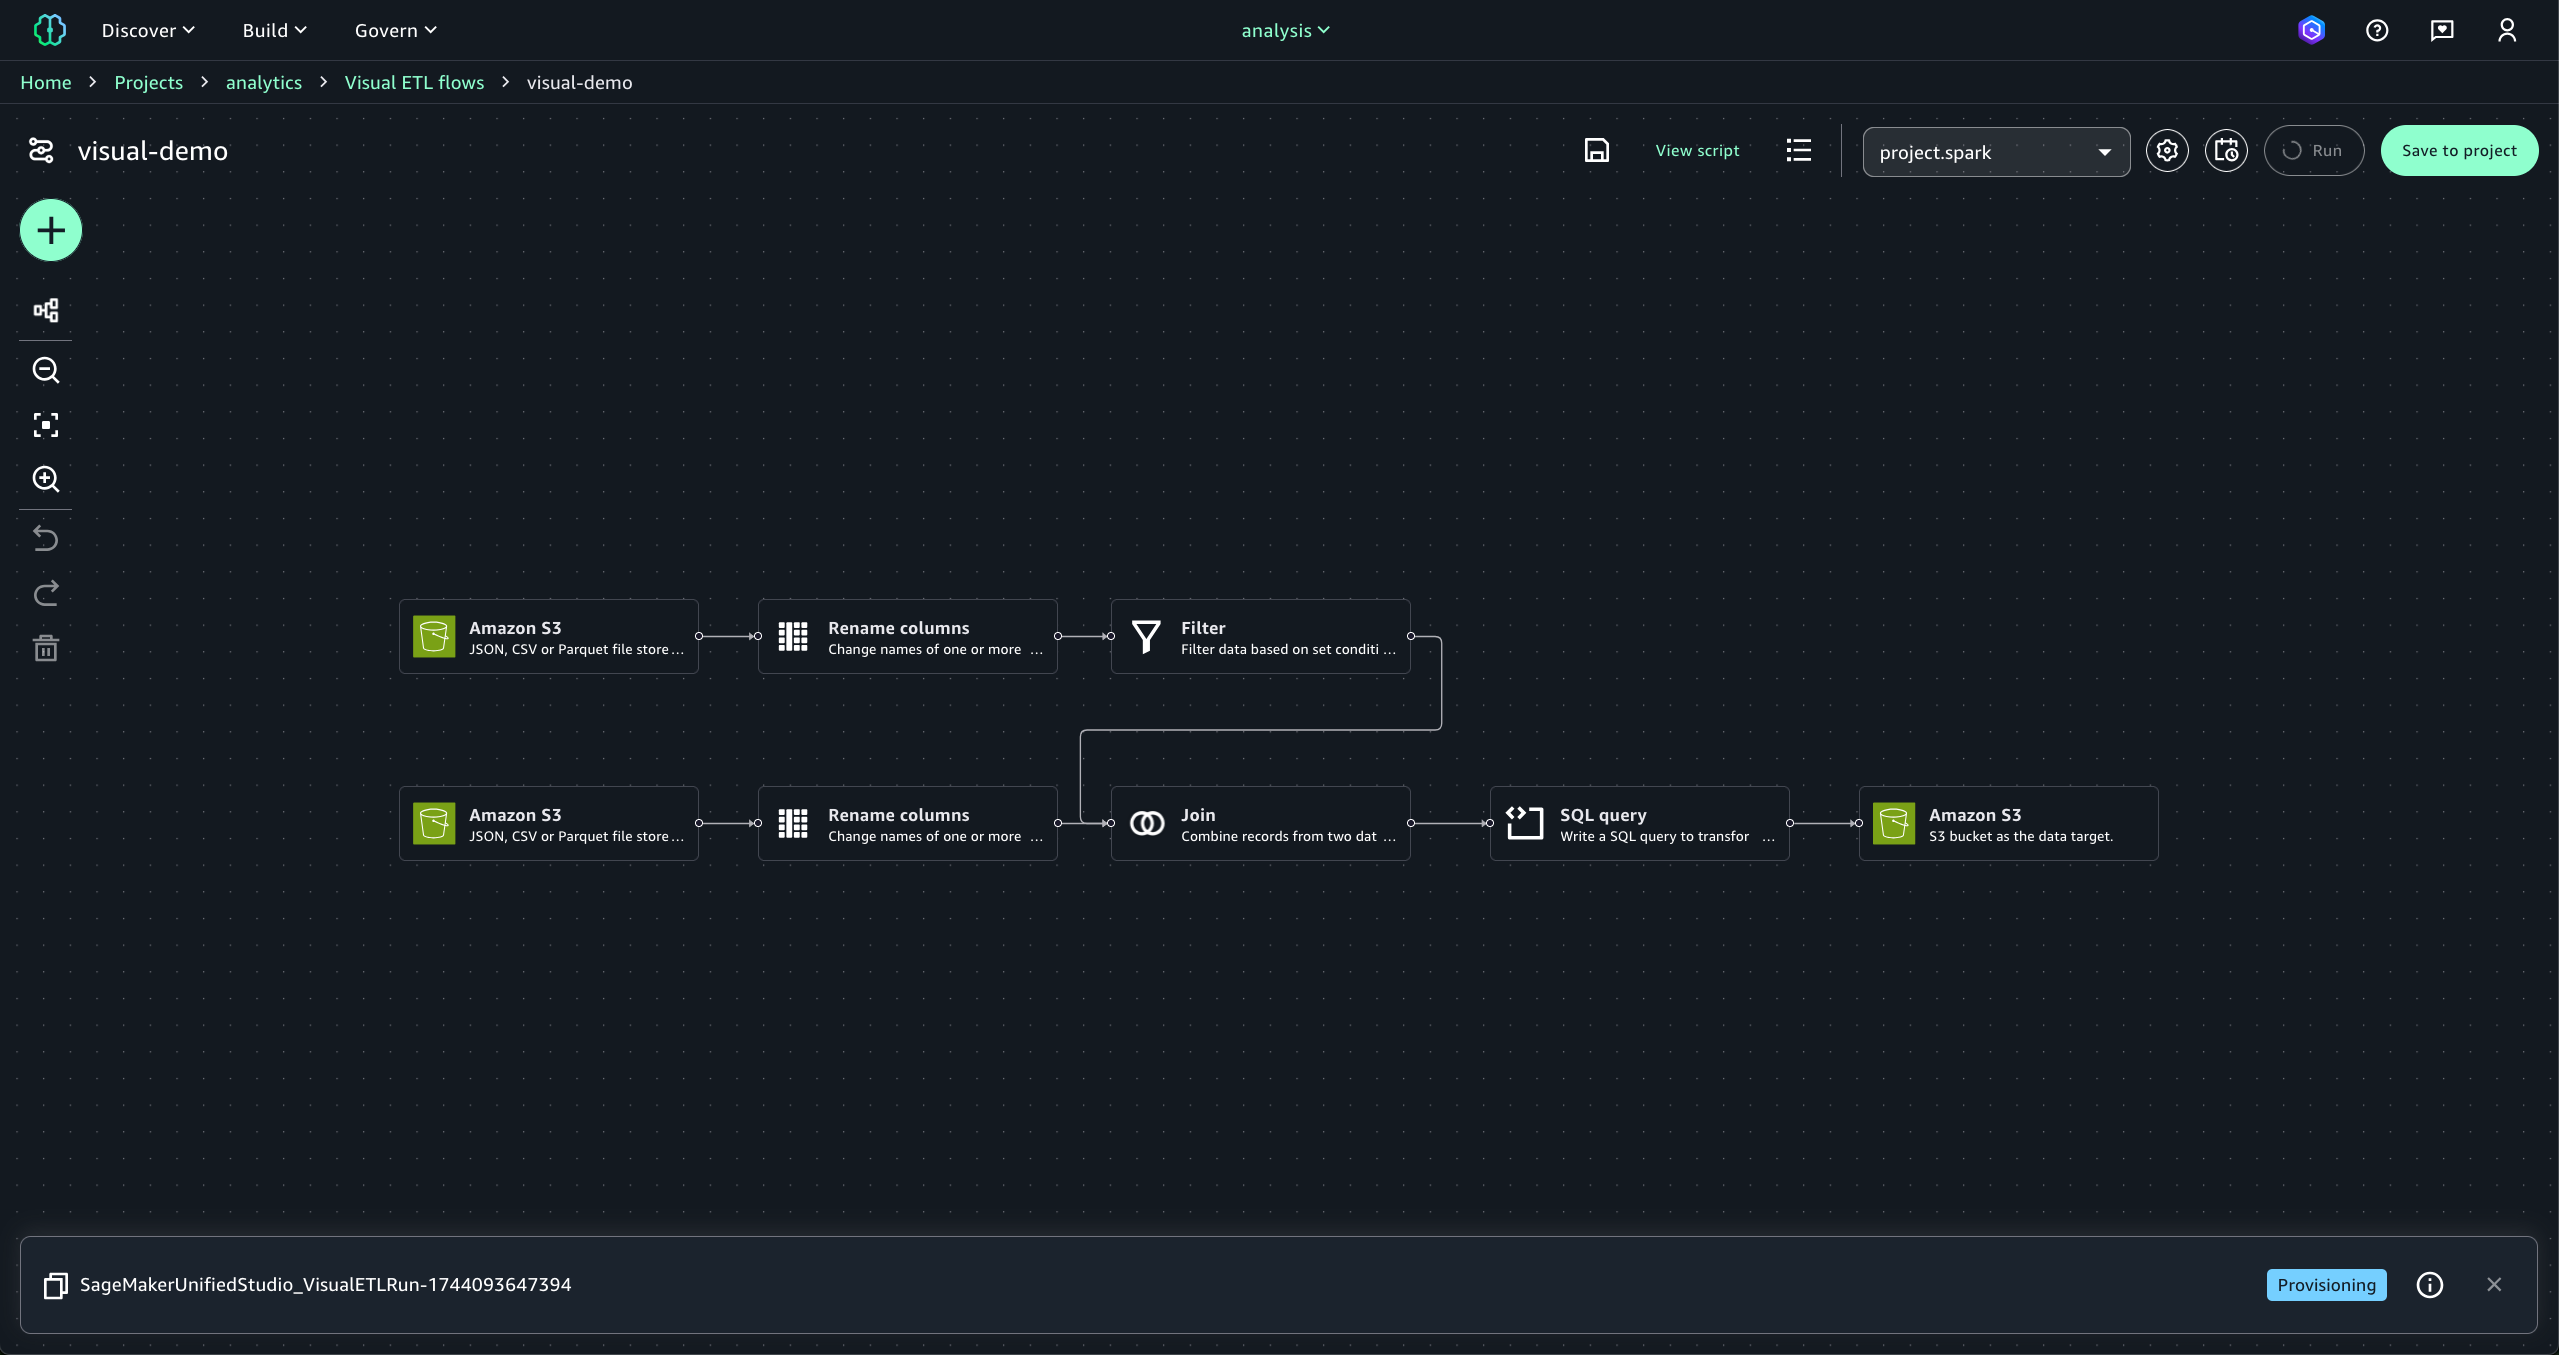Viewport: 2559px width, 1355px height.
Task: Zoom out the canvas
Action: 46,370
